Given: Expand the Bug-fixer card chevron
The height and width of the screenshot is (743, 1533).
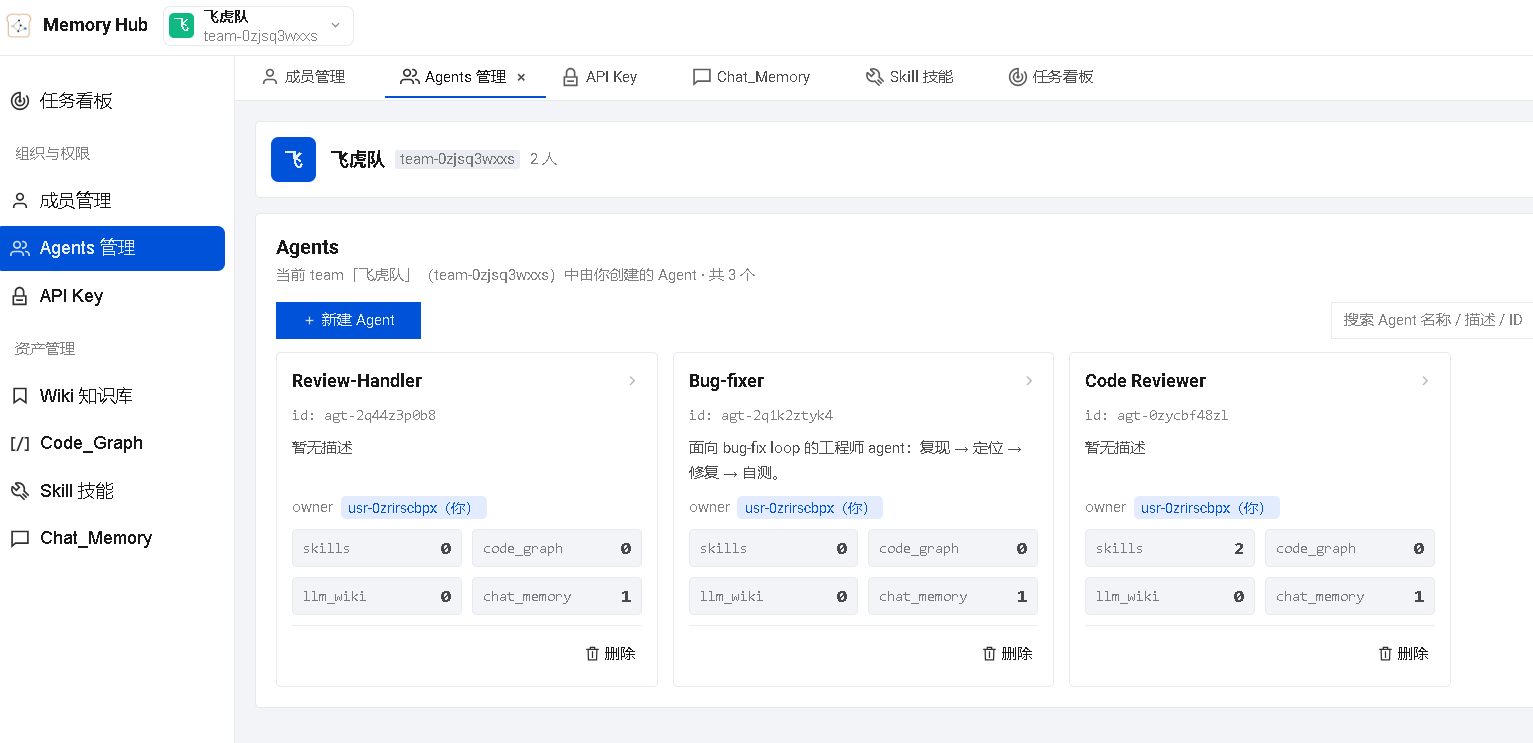Looking at the screenshot, I should (1029, 381).
